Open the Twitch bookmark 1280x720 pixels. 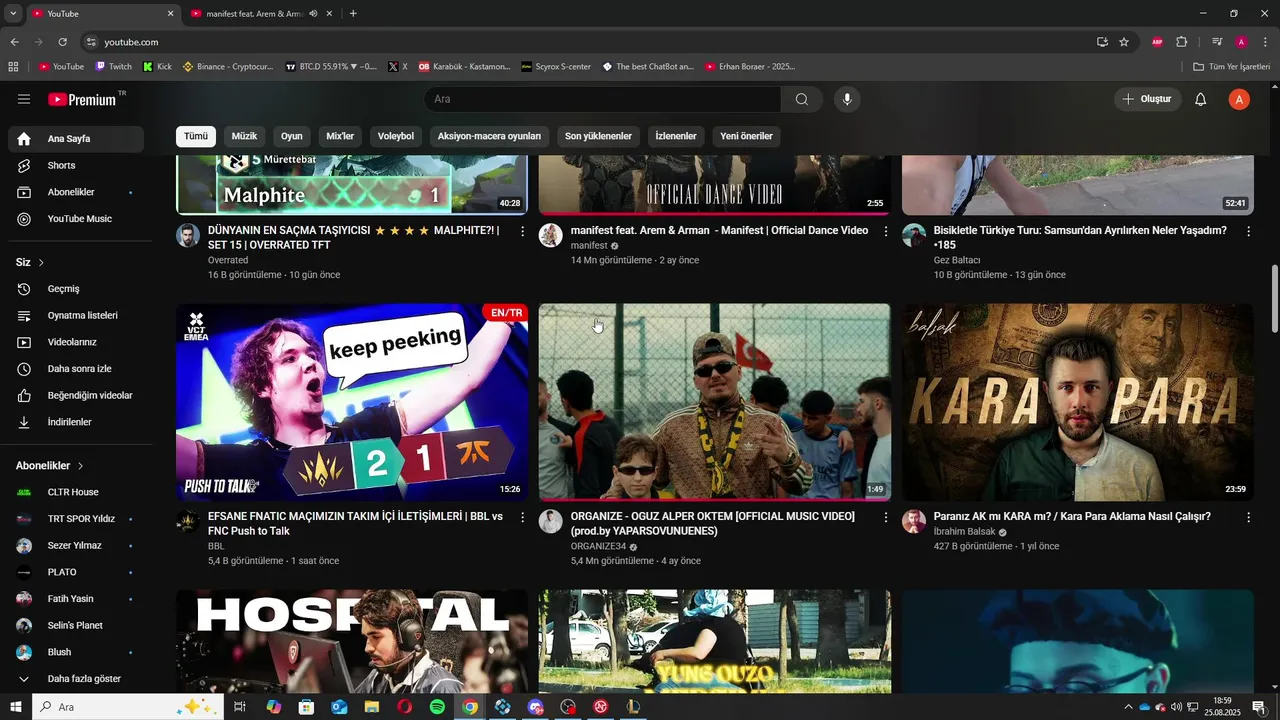(x=113, y=67)
